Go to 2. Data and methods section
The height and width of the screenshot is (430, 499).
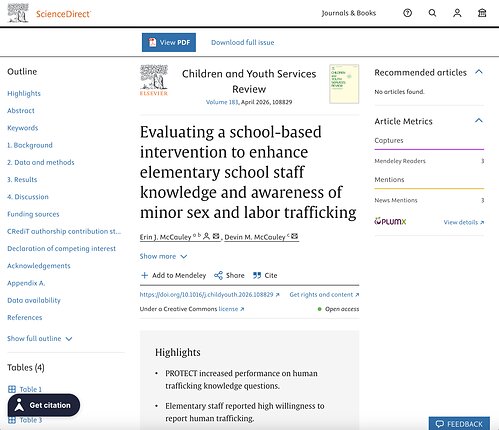click(41, 162)
